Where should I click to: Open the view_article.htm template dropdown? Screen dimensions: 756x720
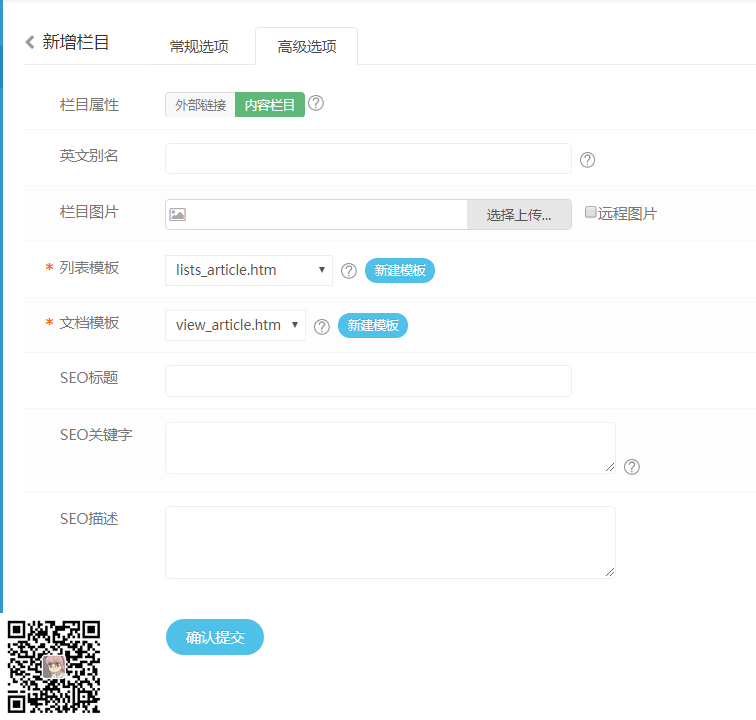(235, 325)
